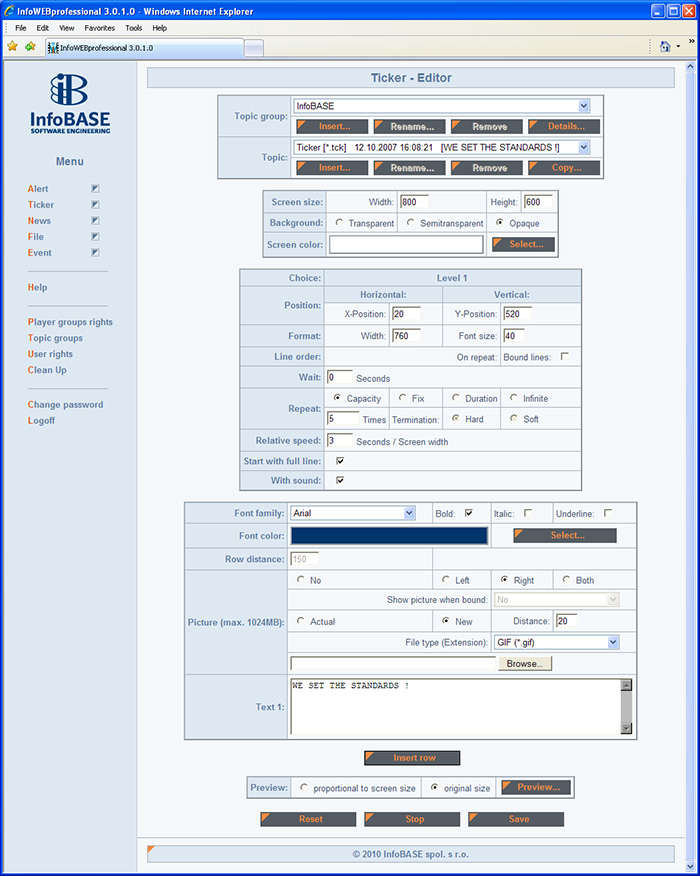The height and width of the screenshot is (876, 700).
Task: Toggle Bold checkbox
Action: 469,513
